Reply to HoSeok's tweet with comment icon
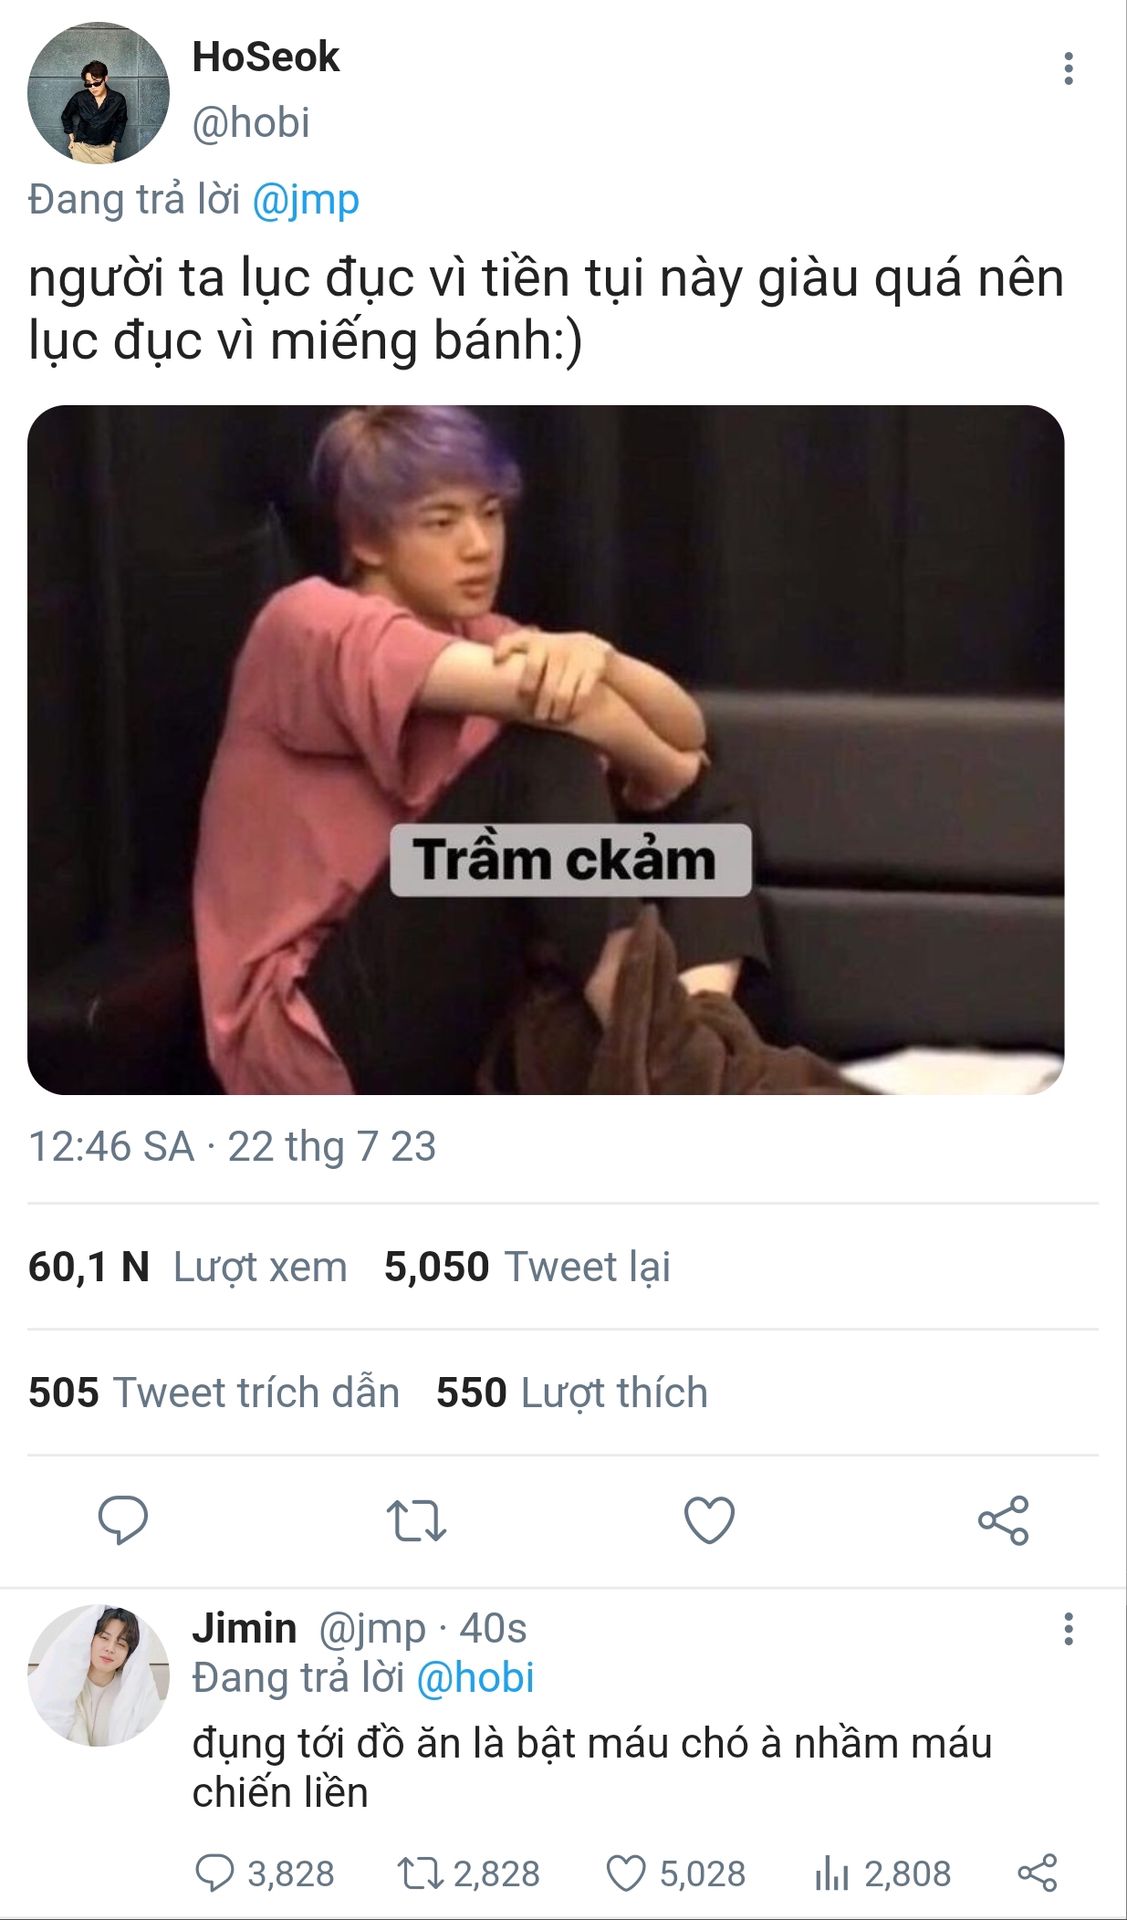1127x1920 pixels. [123, 1520]
